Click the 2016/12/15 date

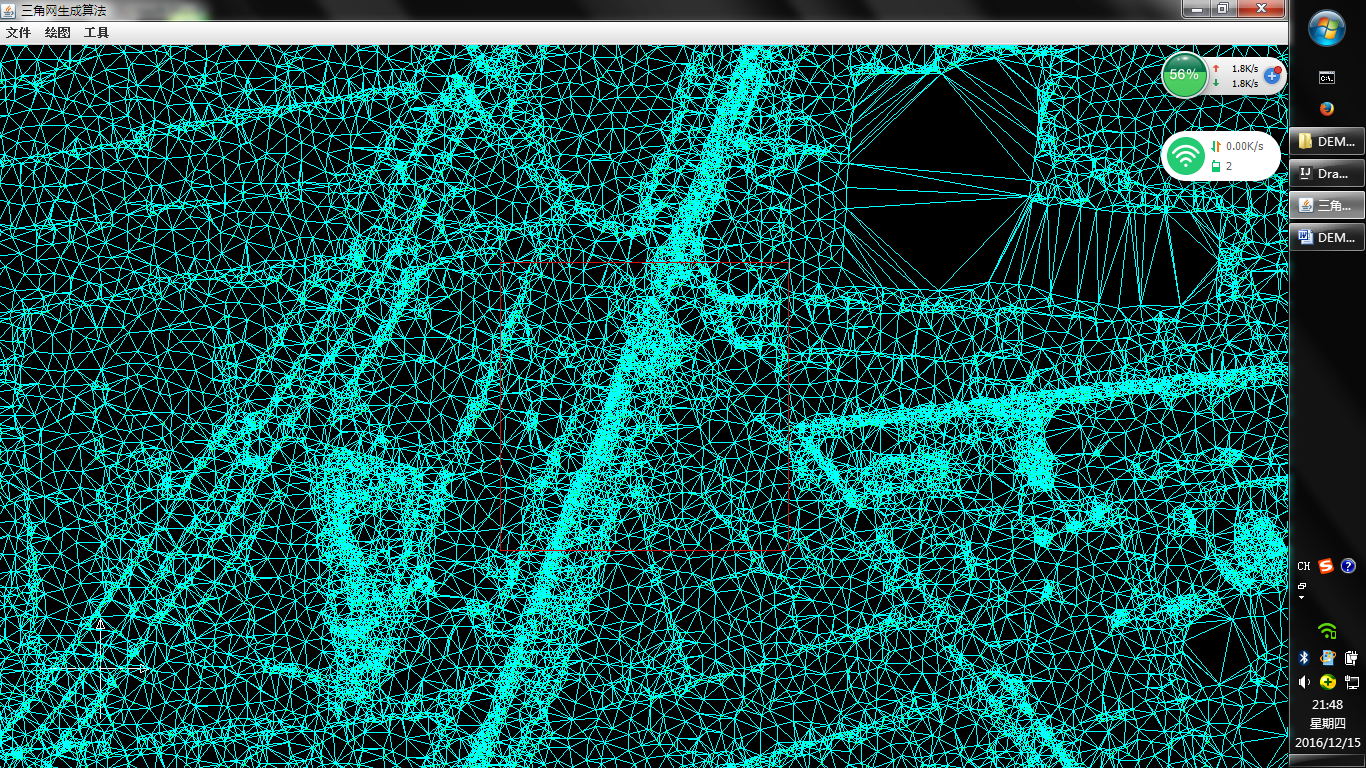point(1328,743)
